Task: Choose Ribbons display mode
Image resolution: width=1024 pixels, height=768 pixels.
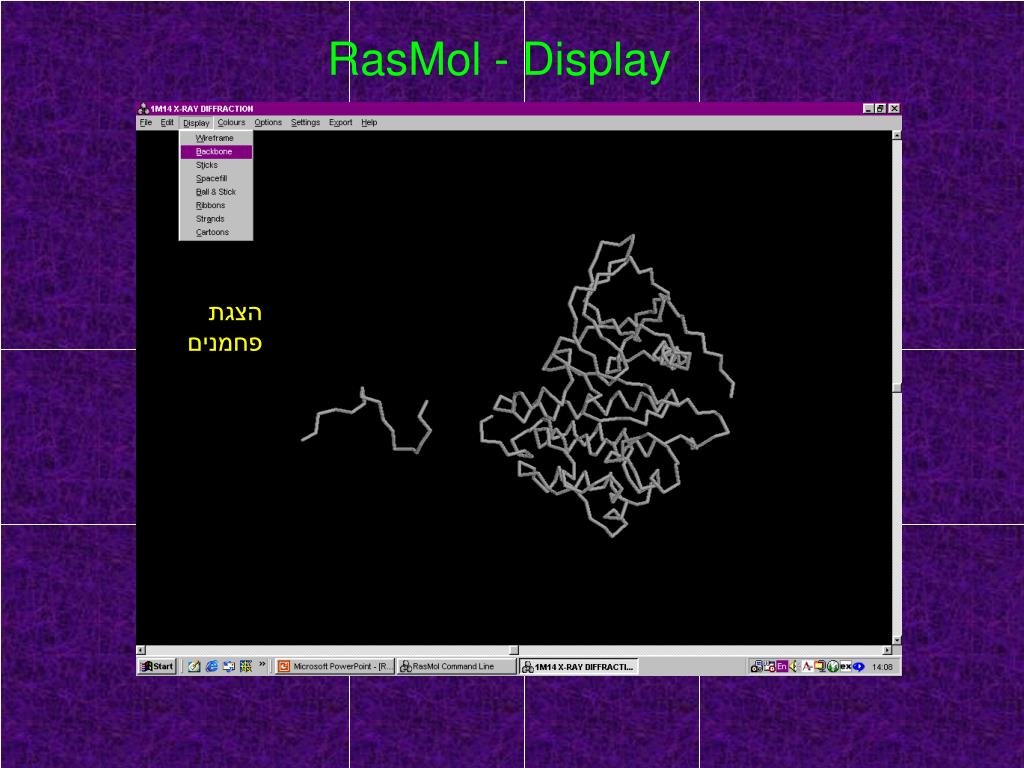Action: point(216,205)
